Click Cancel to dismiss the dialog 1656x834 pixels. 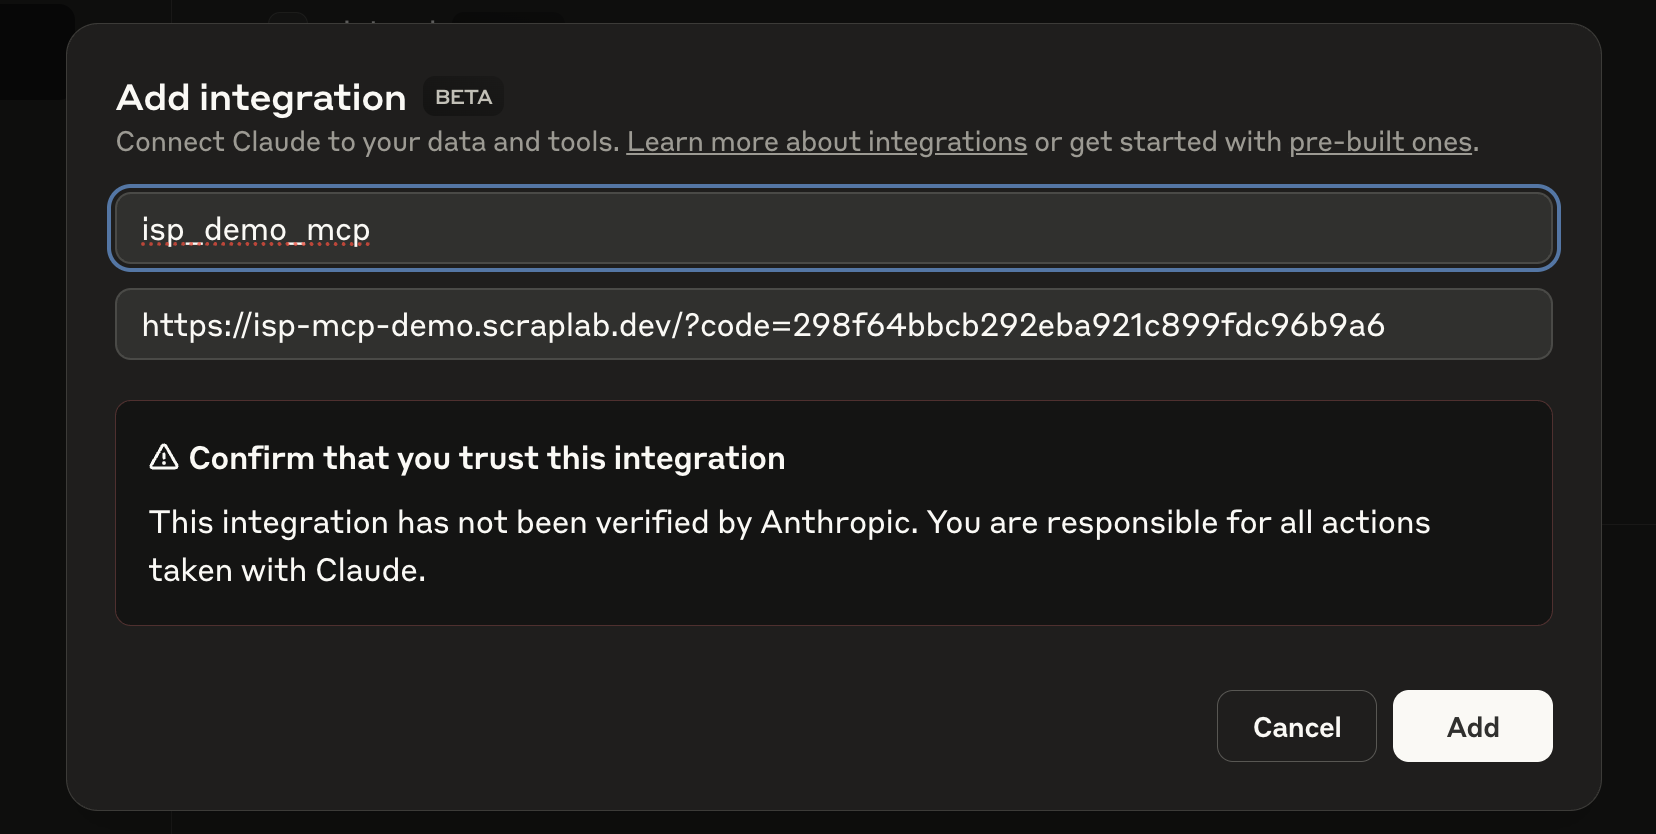tap(1296, 726)
